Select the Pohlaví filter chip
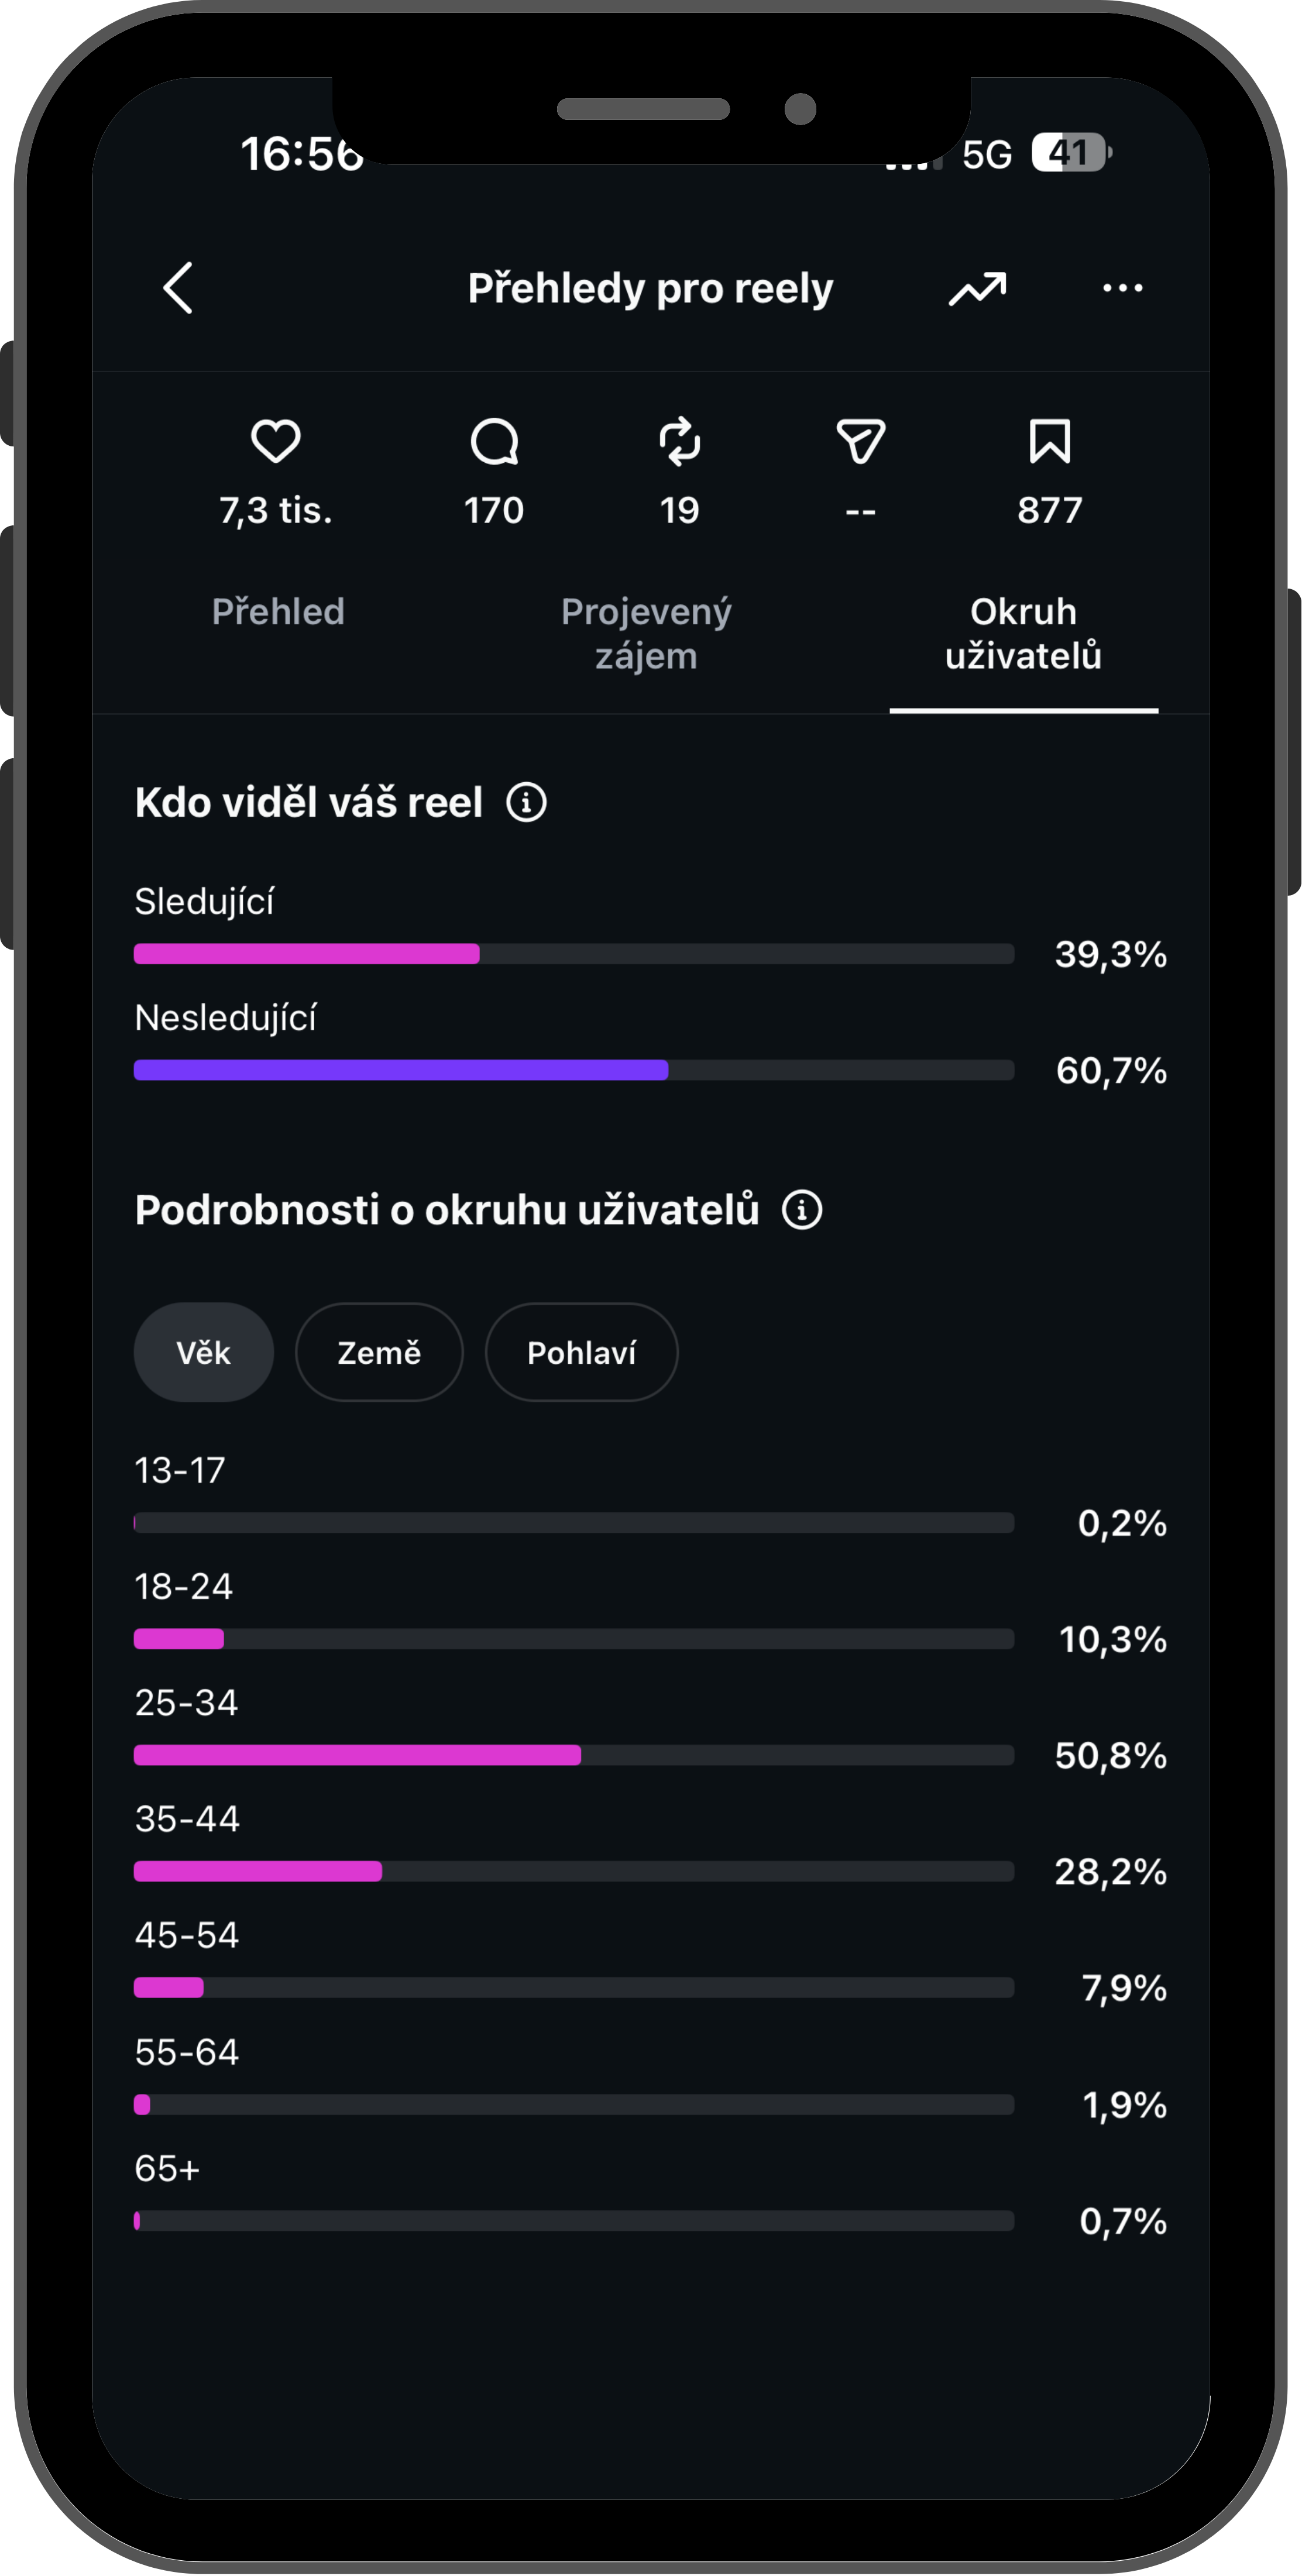The height and width of the screenshot is (2576, 1302). 581,1353
